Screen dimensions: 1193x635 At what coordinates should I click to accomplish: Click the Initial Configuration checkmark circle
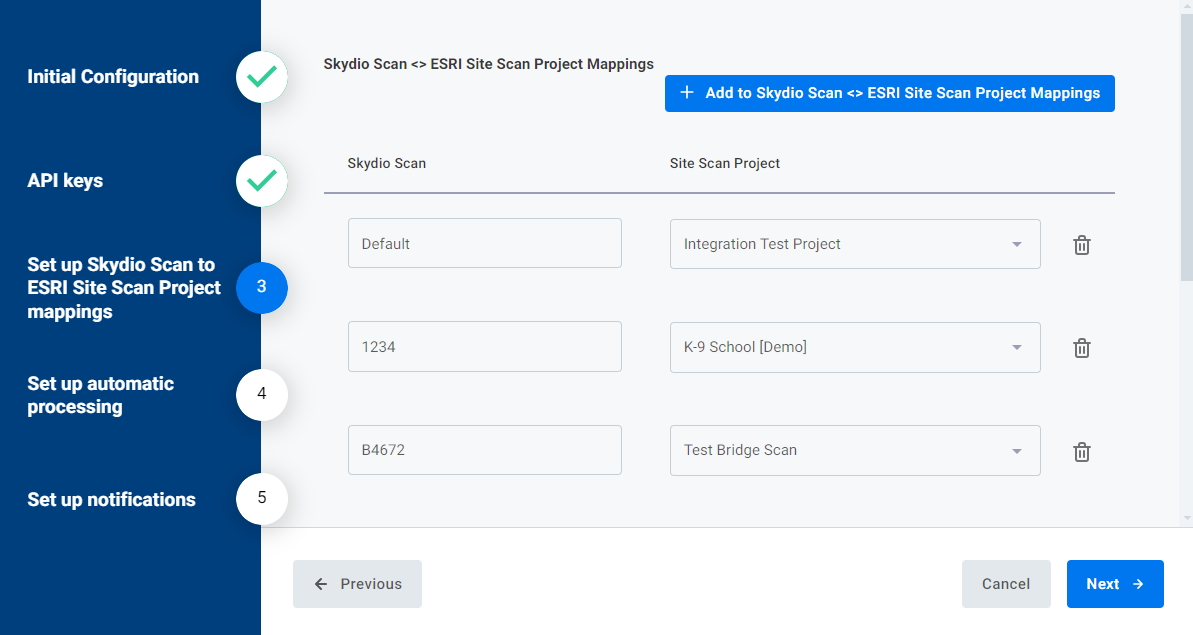[262, 77]
